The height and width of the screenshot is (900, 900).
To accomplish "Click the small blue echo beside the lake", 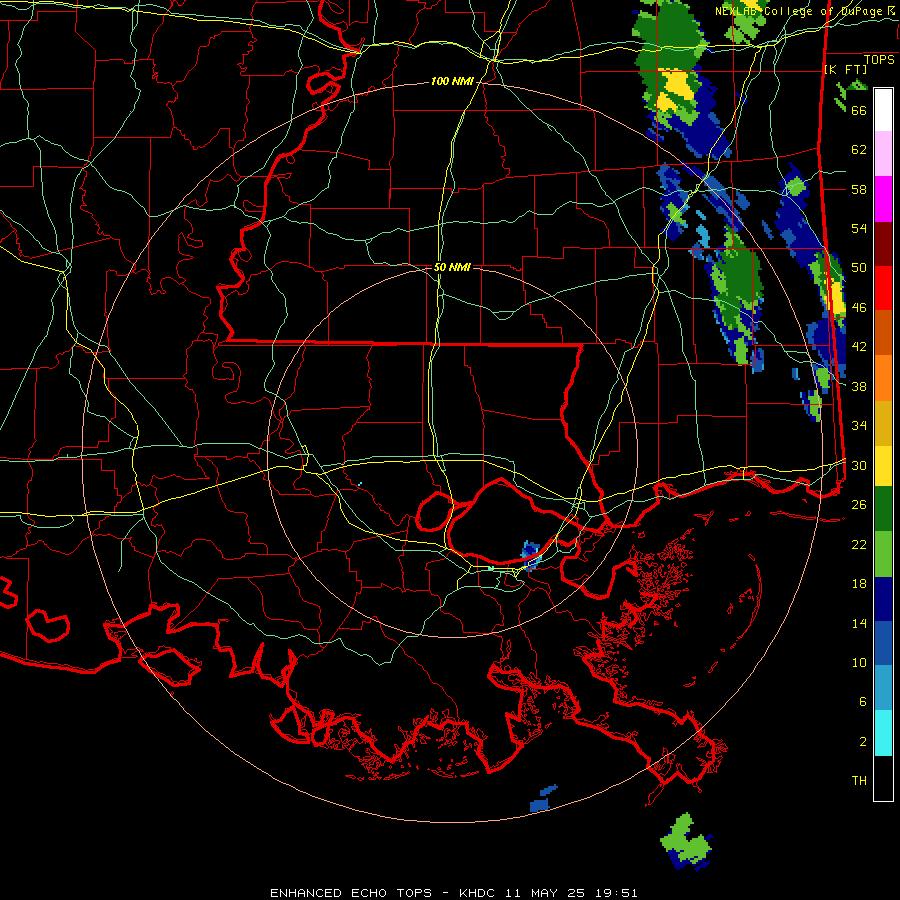I will [x=530, y=554].
